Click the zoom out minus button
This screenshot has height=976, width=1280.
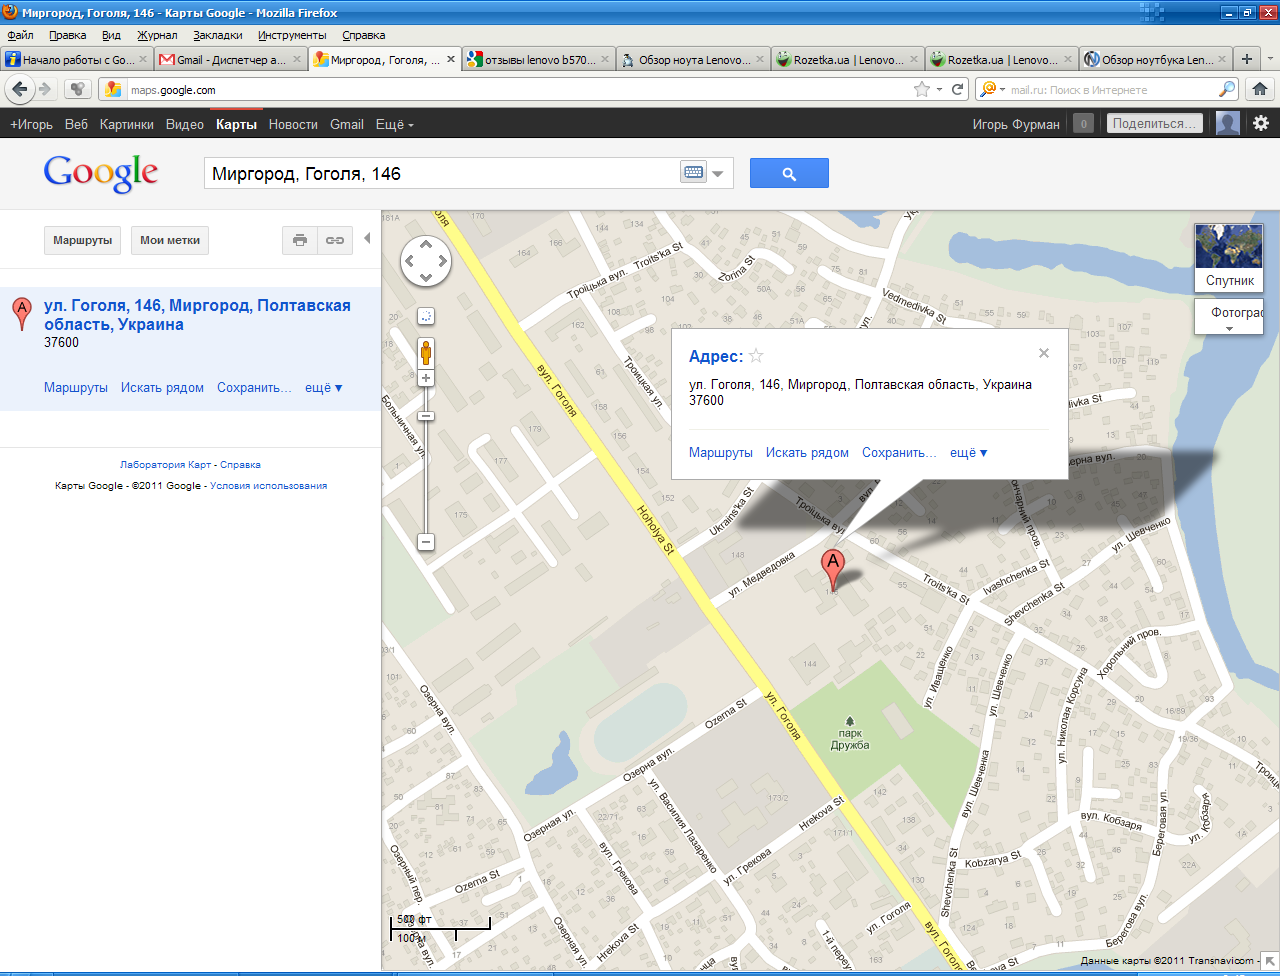point(426,542)
